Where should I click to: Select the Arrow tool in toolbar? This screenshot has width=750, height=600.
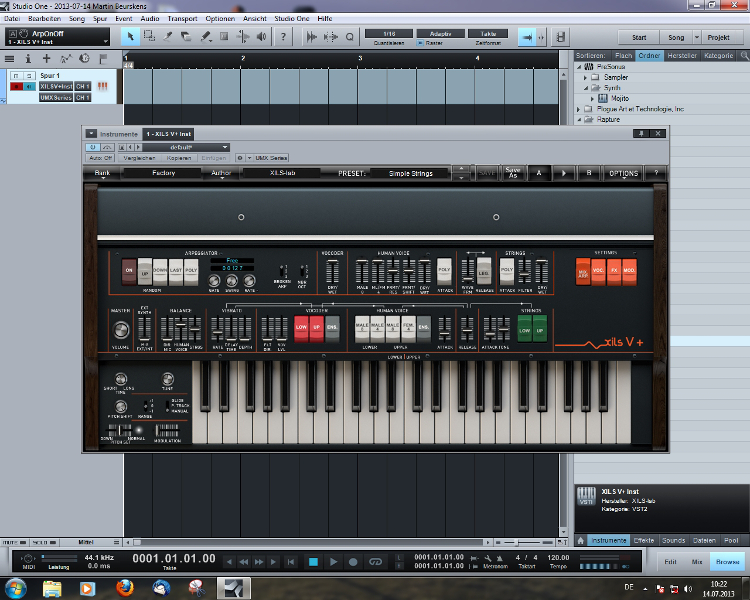pos(130,37)
